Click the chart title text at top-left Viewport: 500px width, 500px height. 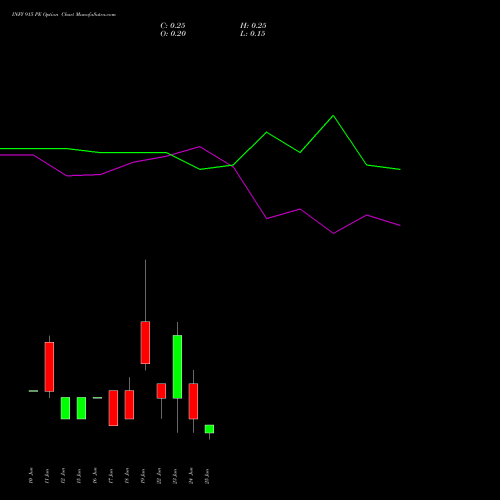click(x=64, y=15)
